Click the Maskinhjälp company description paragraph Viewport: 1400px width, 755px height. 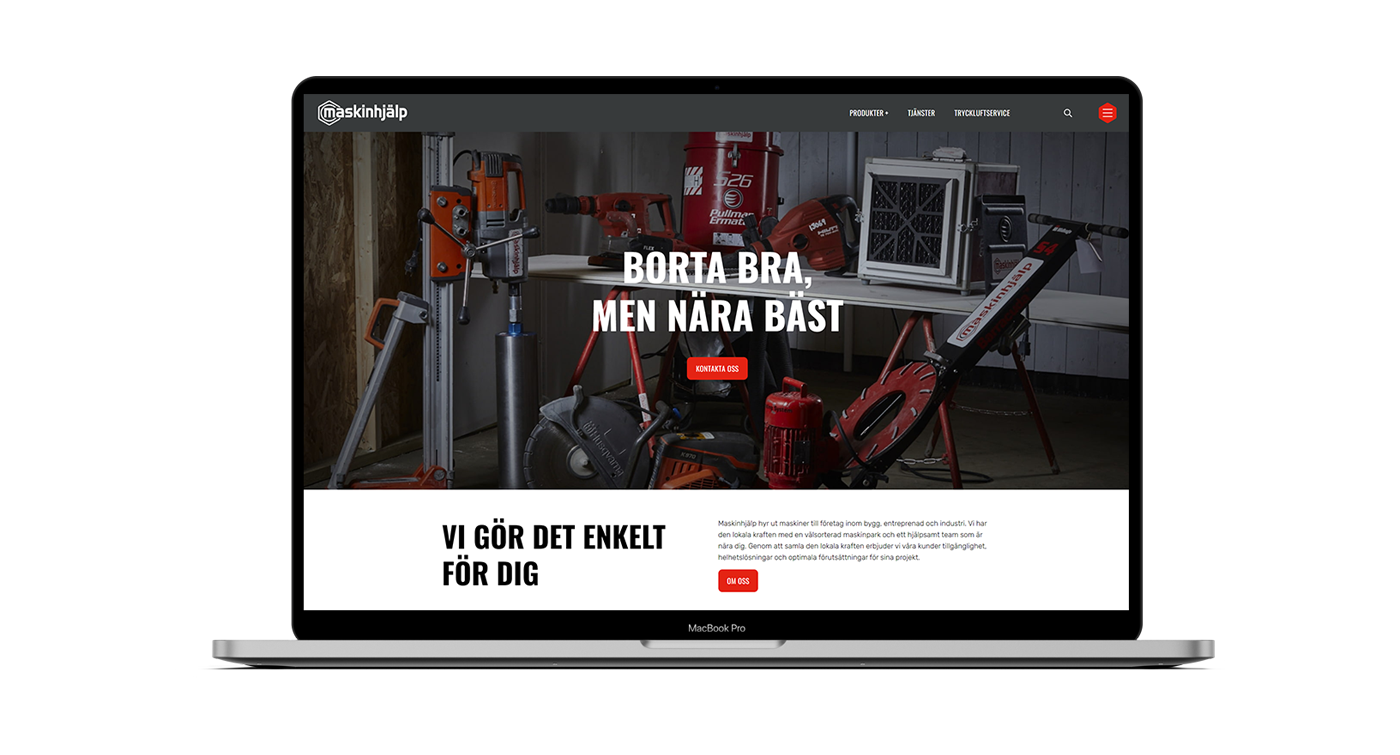point(852,540)
